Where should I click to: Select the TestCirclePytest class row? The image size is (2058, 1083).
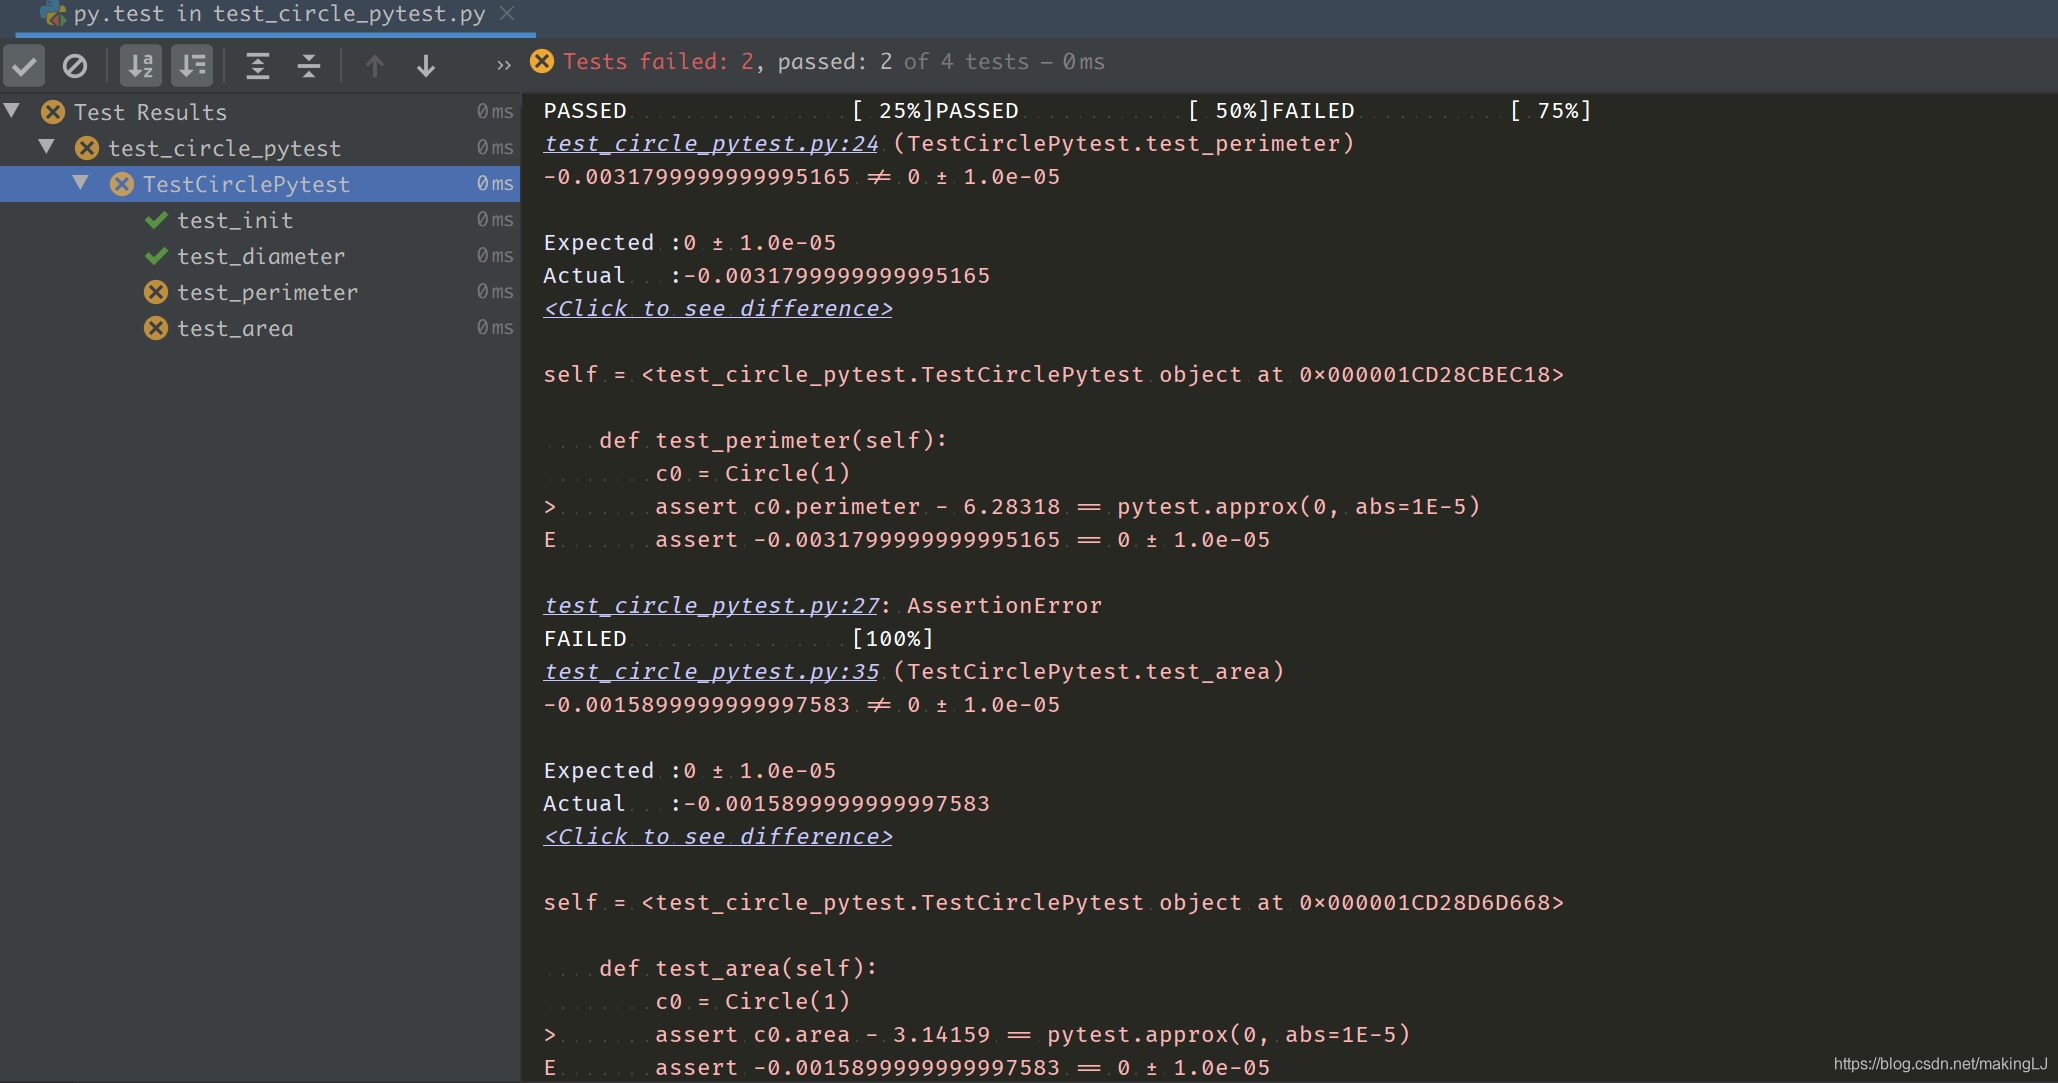[x=260, y=184]
